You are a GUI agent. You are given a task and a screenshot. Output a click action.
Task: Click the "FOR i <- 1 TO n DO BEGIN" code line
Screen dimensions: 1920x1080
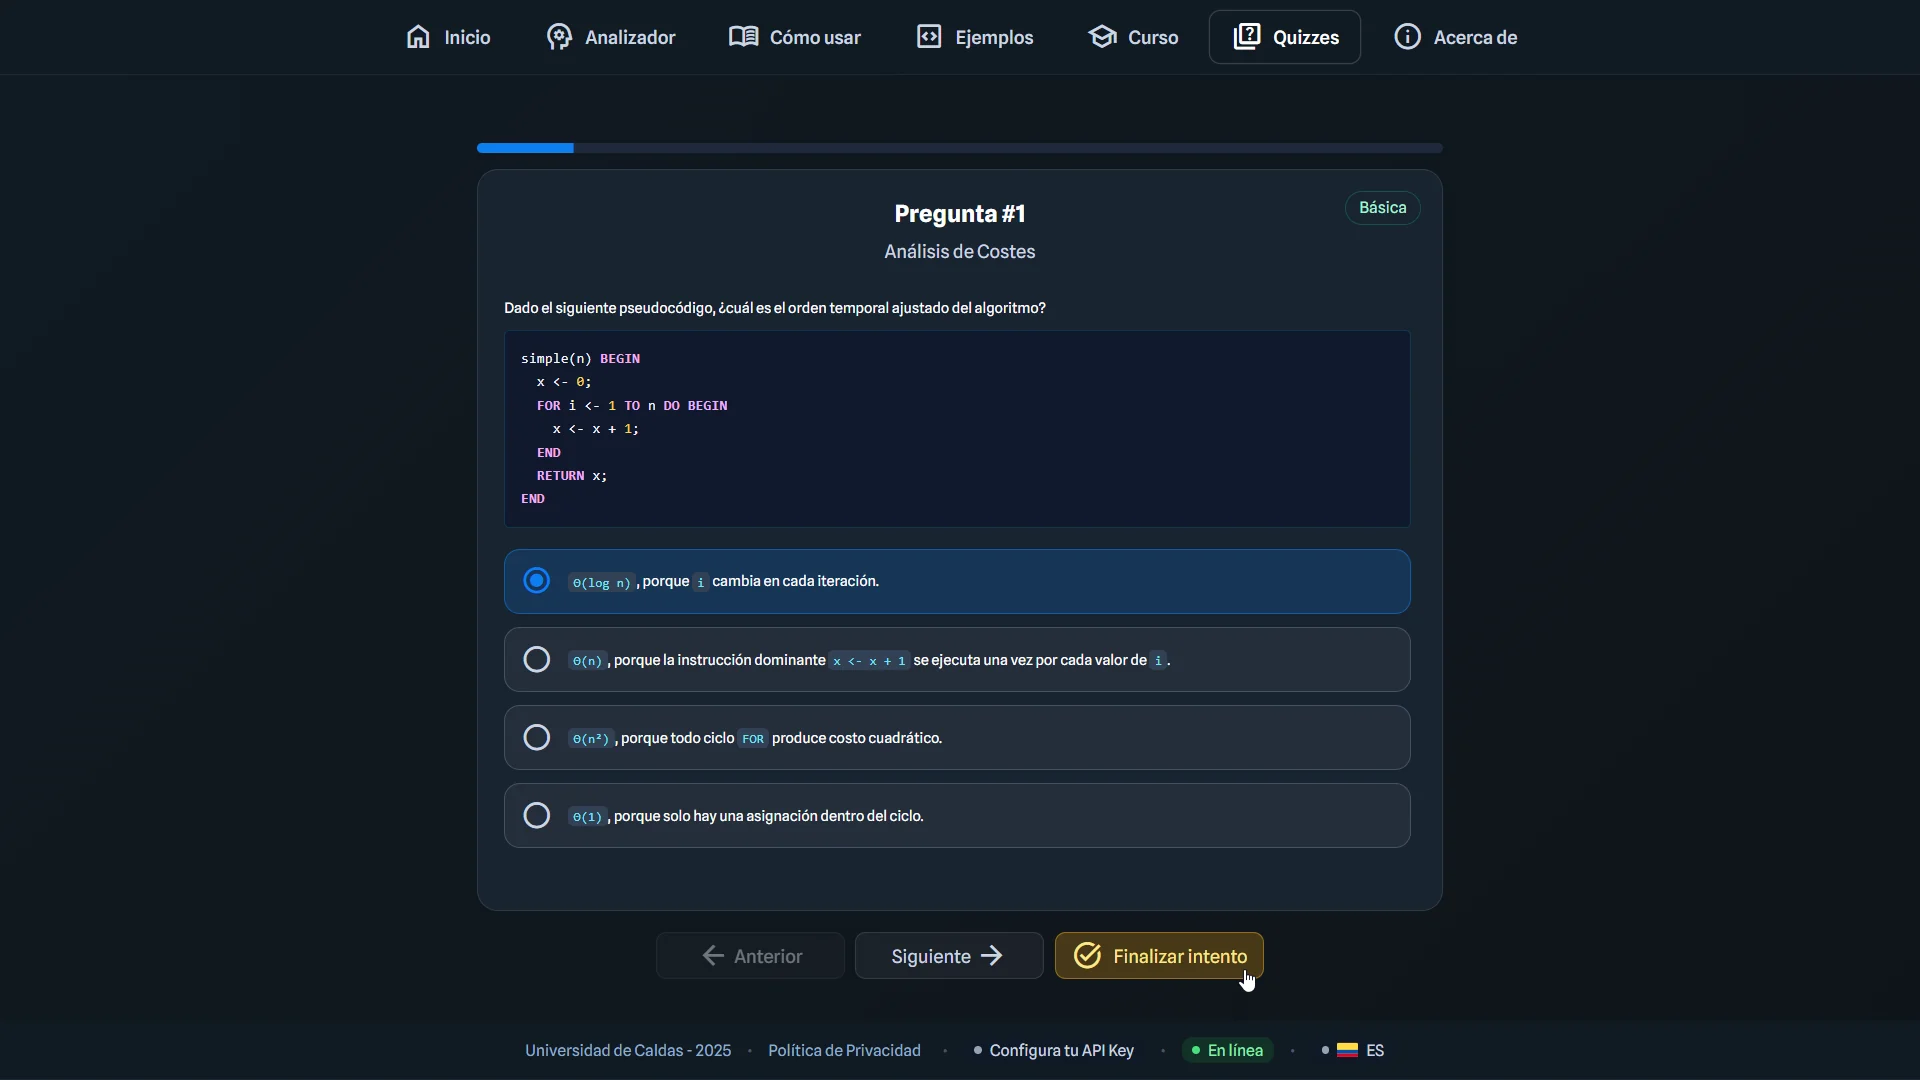[x=632, y=405]
